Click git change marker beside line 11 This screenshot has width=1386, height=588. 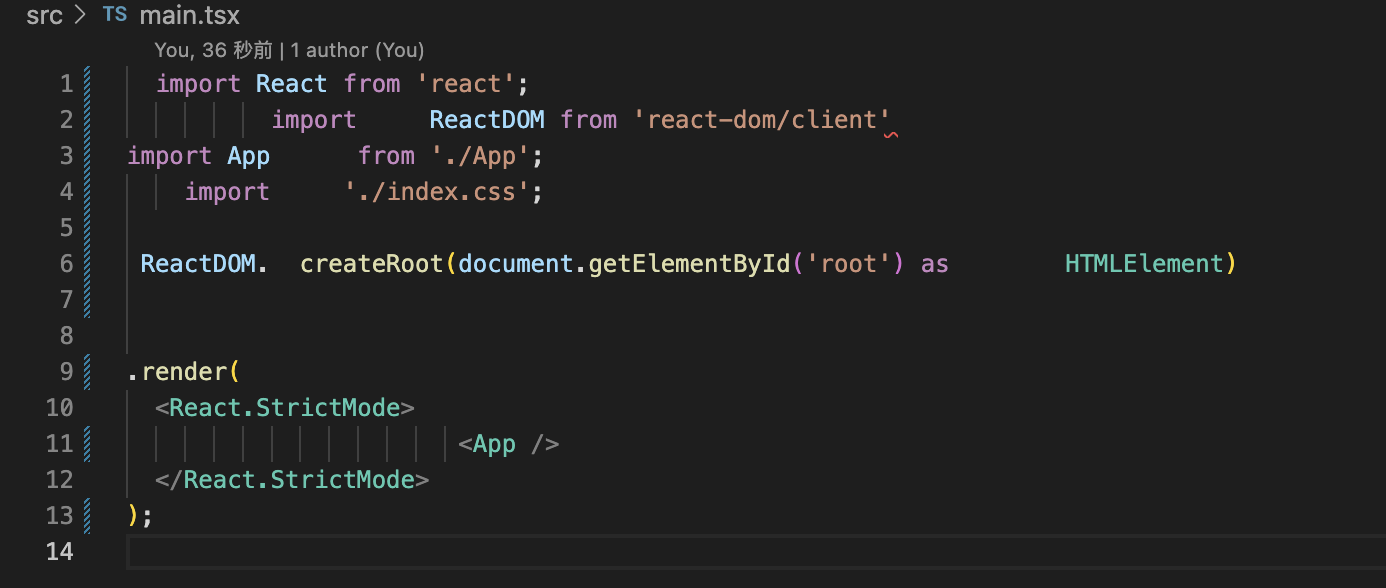(88, 444)
